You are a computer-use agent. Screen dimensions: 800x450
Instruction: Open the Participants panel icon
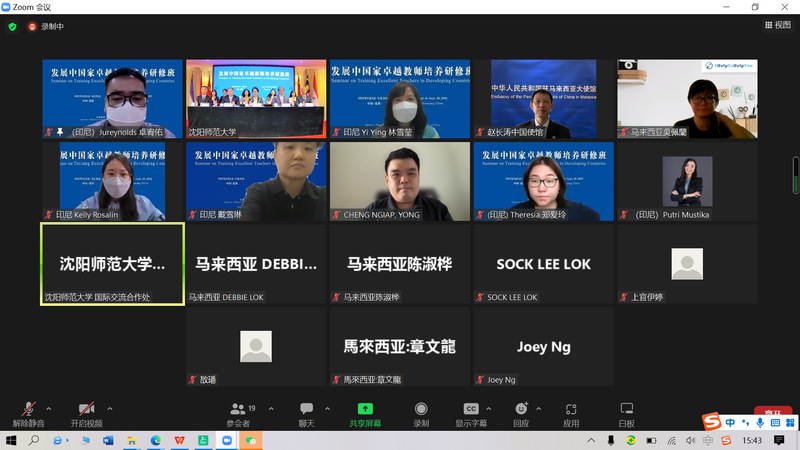click(238, 409)
